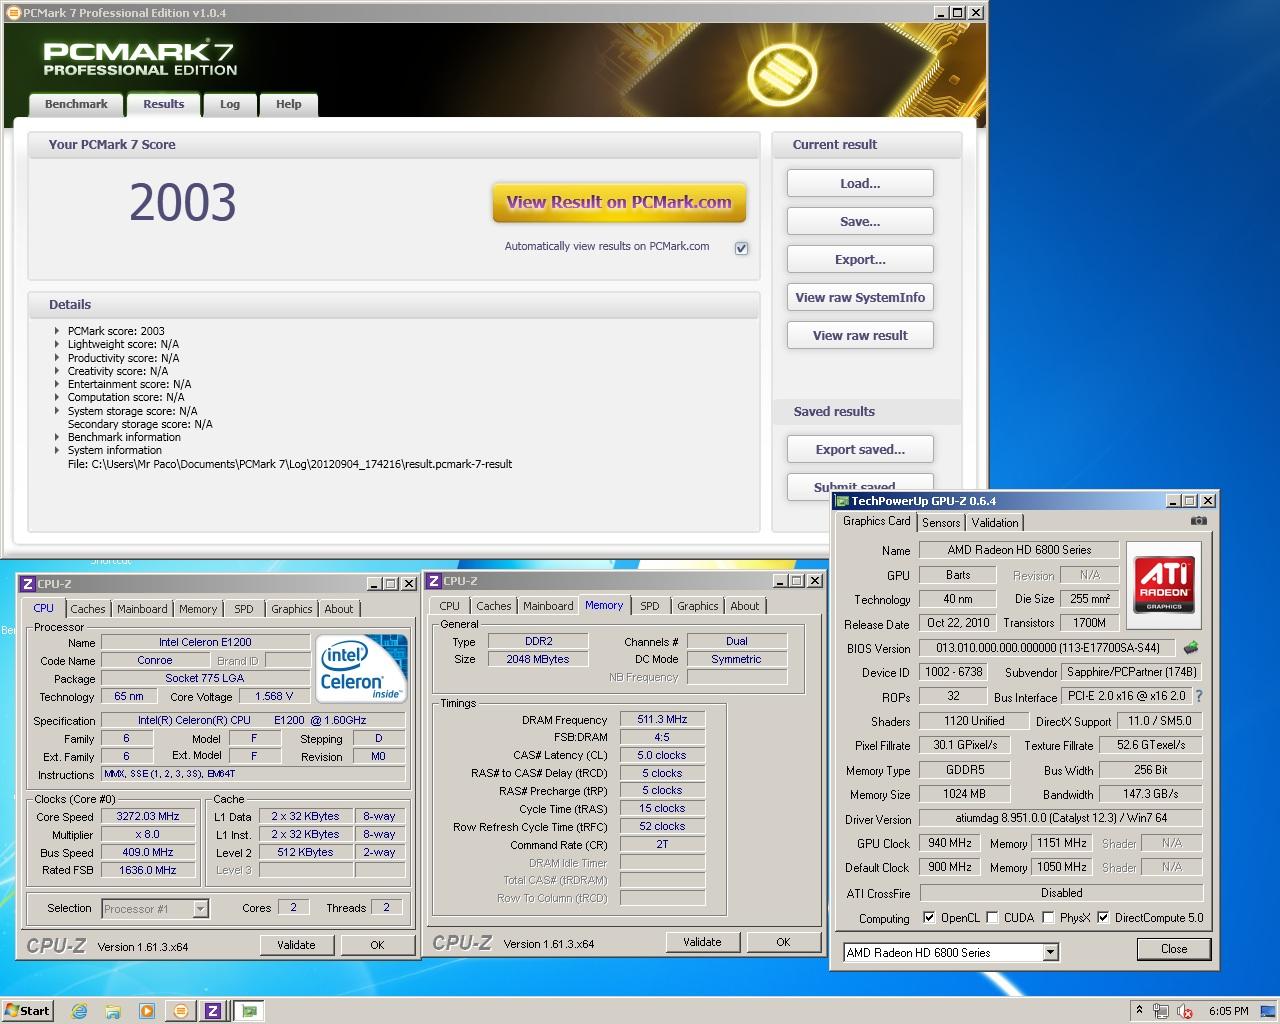Click the Core Speed 3272.03 MHz field
The height and width of the screenshot is (1024, 1280).
pos(148,817)
